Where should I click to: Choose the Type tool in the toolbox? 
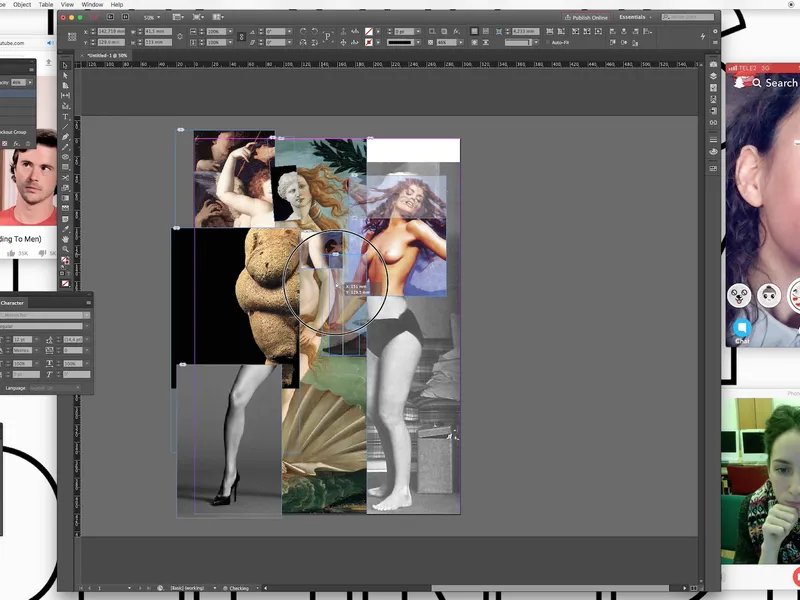pos(65,117)
